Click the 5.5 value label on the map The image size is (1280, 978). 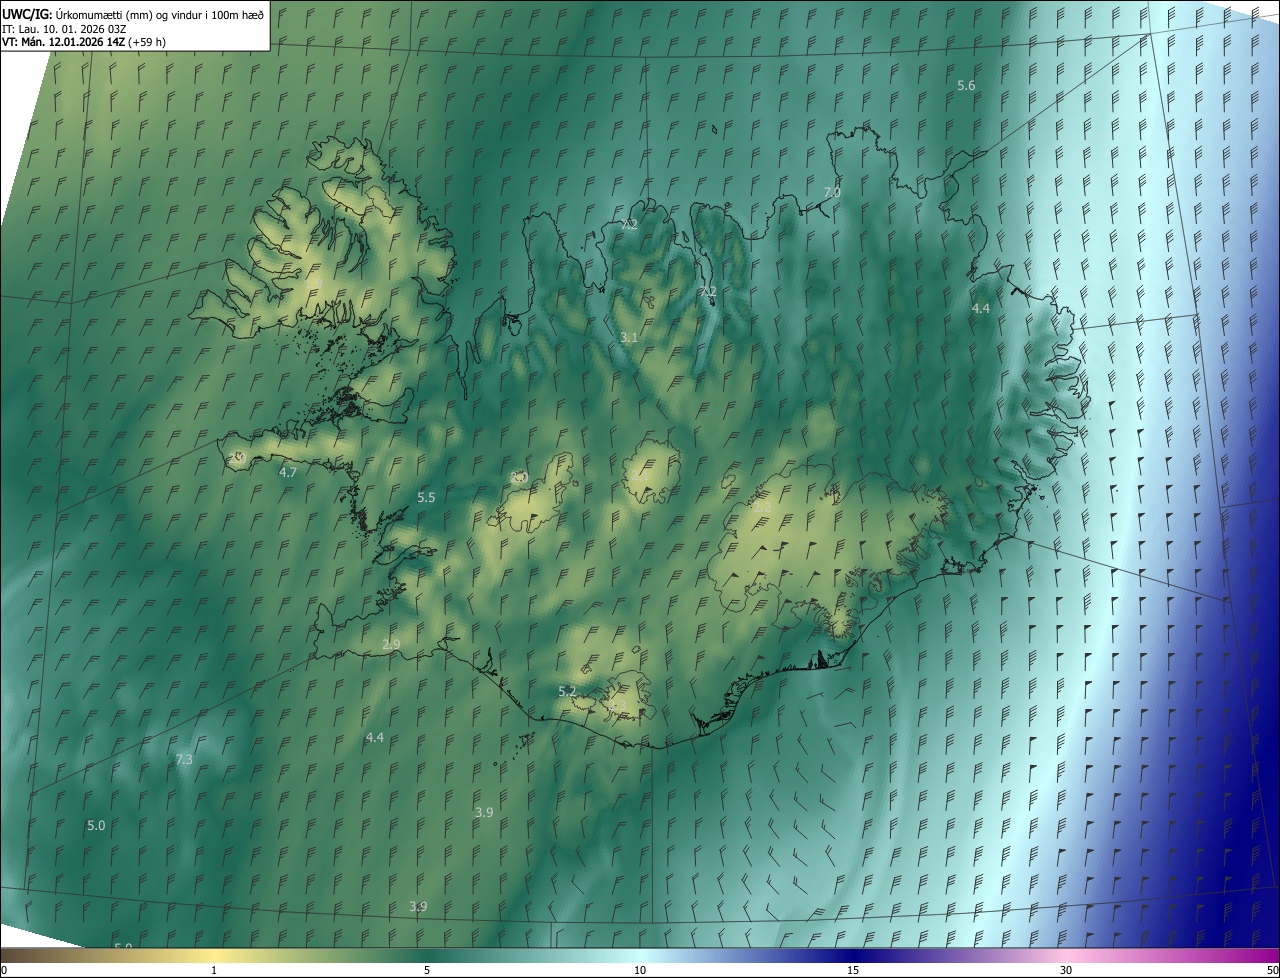(x=426, y=497)
